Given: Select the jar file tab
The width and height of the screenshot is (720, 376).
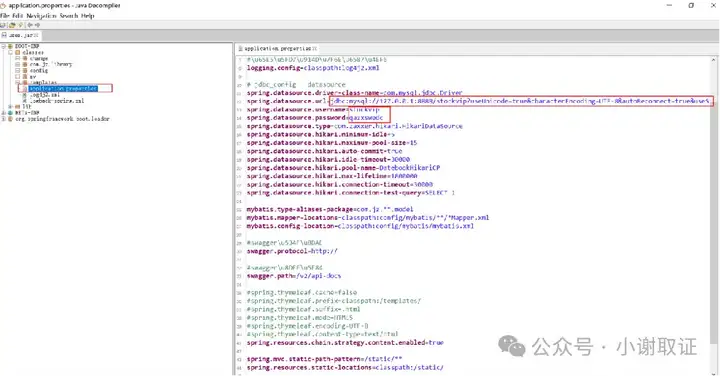Looking at the screenshot, I should coord(21,35).
